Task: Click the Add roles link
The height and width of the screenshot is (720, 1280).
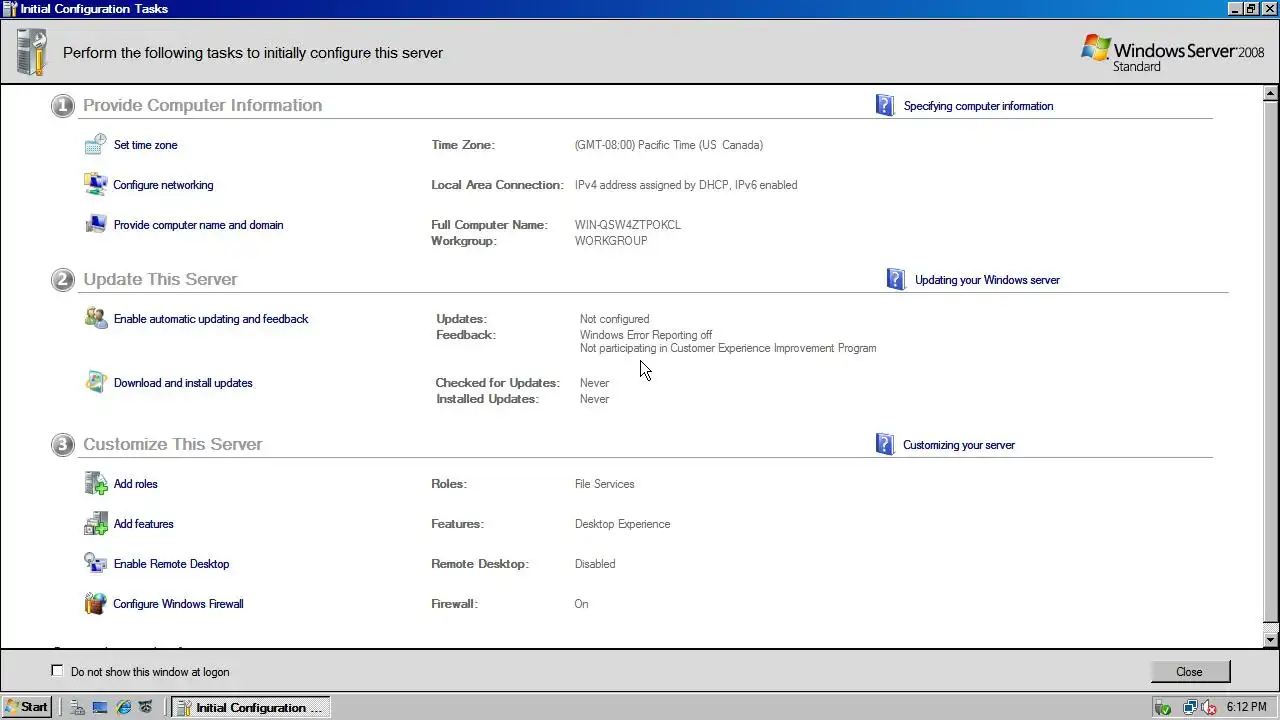Action: 135,484
